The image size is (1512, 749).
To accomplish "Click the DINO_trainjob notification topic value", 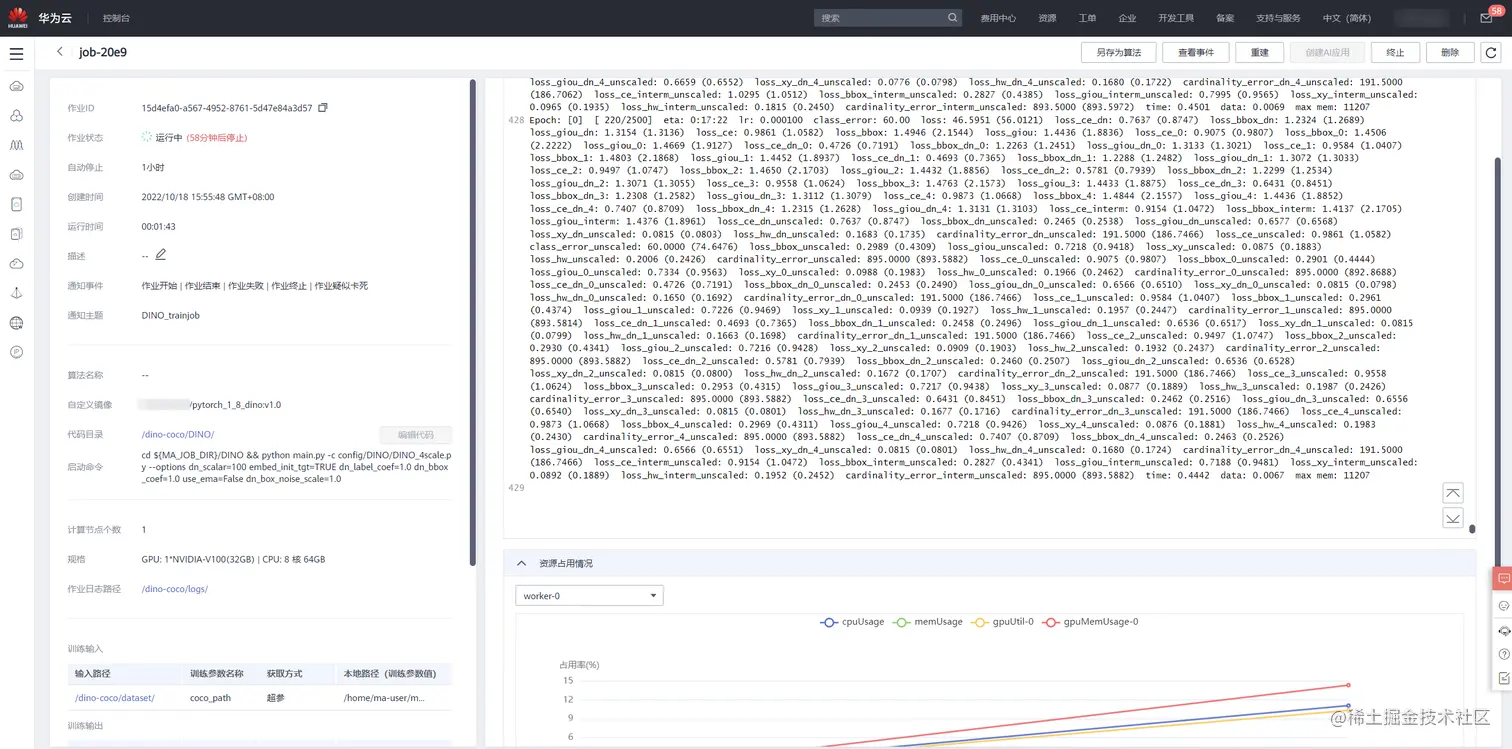I will click(x=173, y=315).
